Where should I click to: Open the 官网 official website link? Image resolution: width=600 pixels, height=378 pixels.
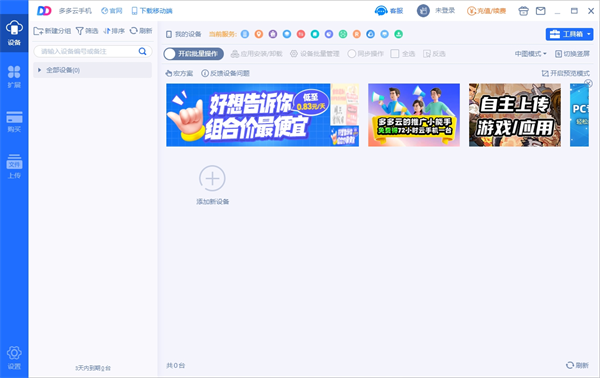[x=111, y=11]
